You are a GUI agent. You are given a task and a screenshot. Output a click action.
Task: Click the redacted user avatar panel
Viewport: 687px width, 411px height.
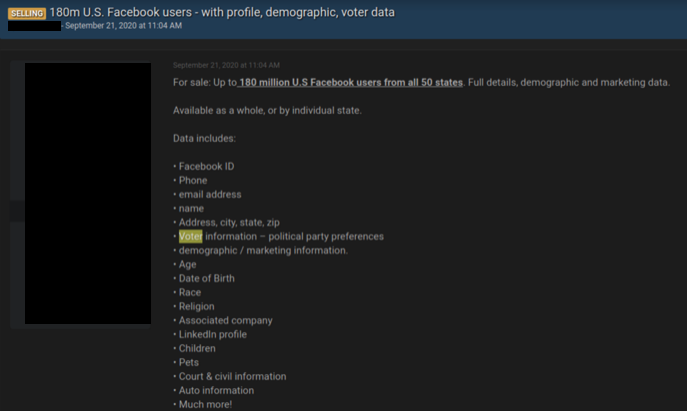(x=88, y=193)
